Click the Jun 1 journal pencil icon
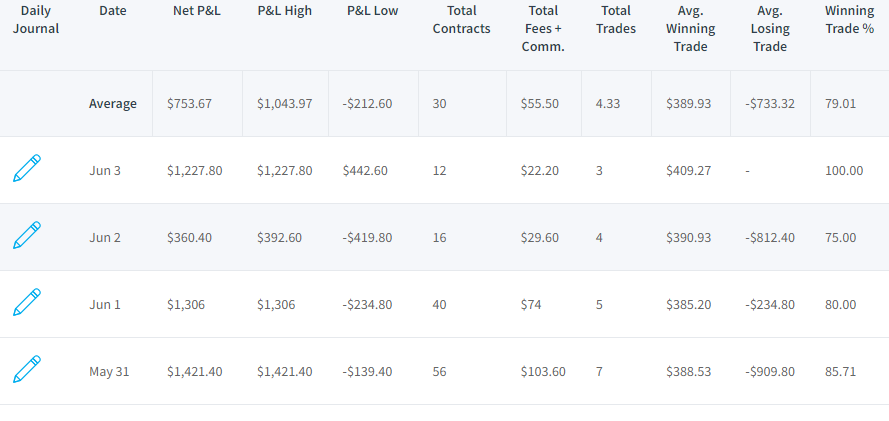The width and height of the screenshot is (889, 421). tap(27, 302)
